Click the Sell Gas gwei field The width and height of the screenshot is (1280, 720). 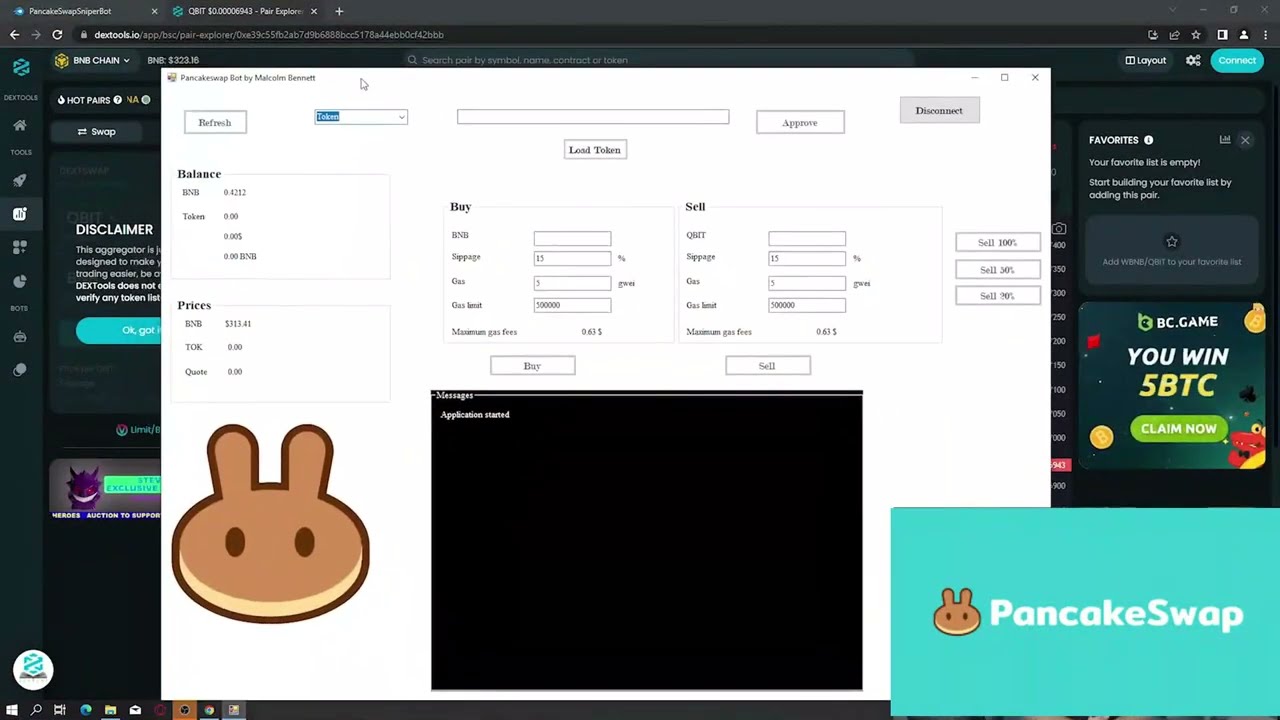807,283
